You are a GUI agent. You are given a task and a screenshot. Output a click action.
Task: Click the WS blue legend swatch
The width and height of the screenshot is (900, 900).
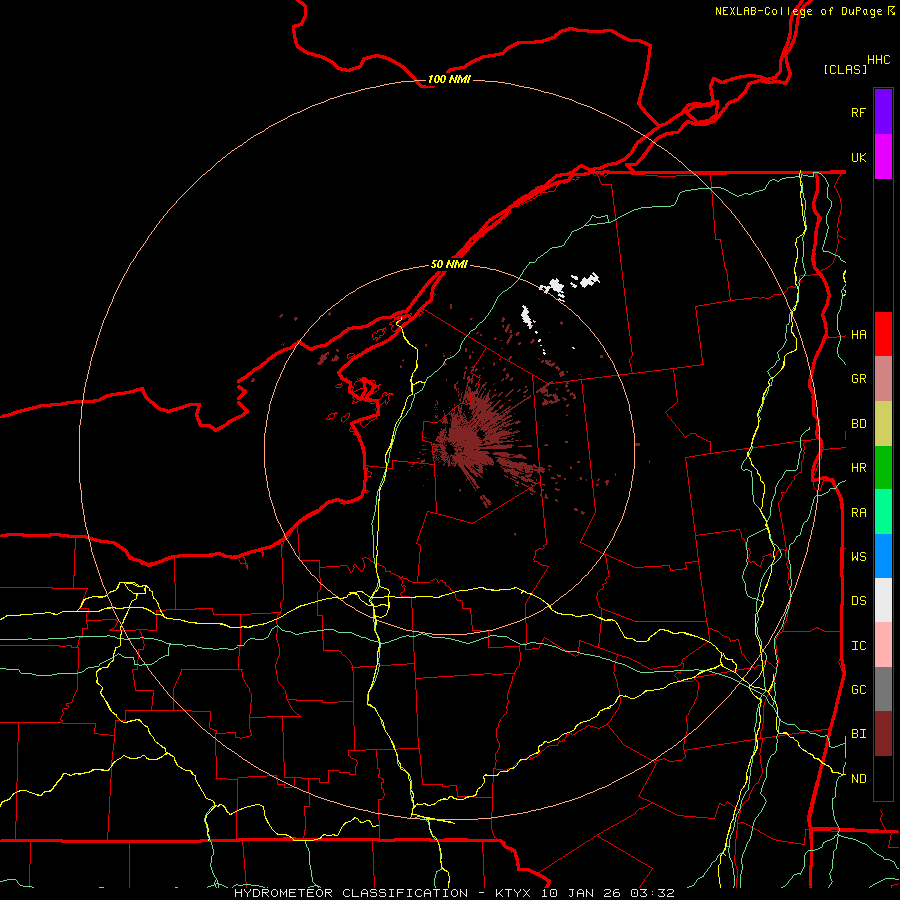pyautogui.click(x=883, y=556)
